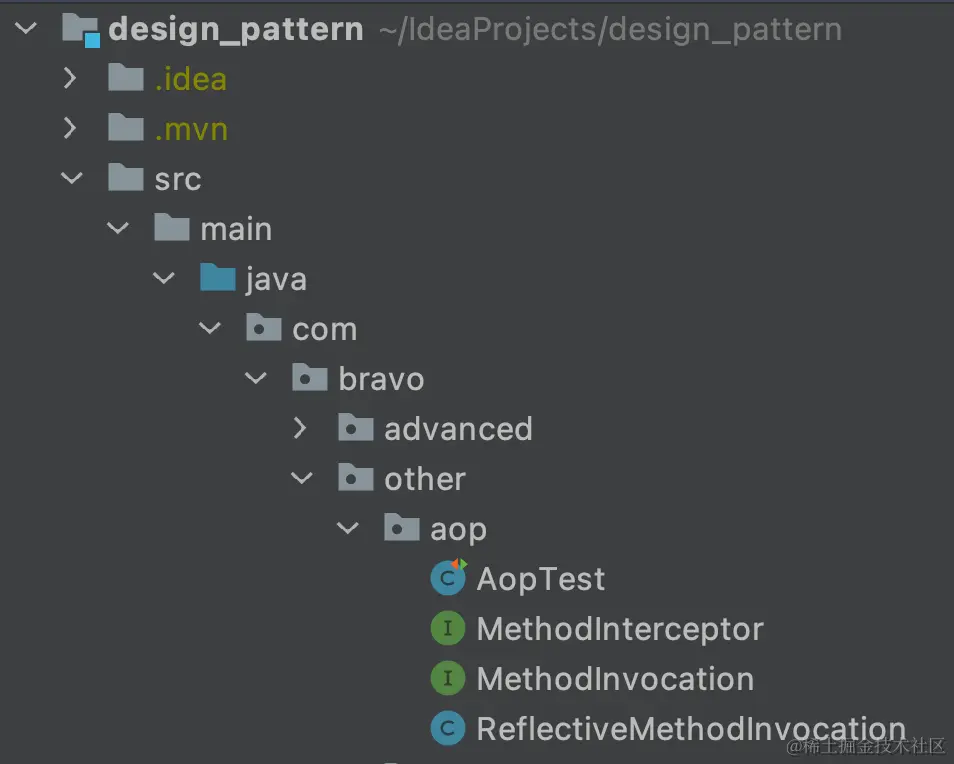Click the blue java source root folder icon
Image resolution: width=954 pixels, height=764 pixels.
click(x=218, y=277)
